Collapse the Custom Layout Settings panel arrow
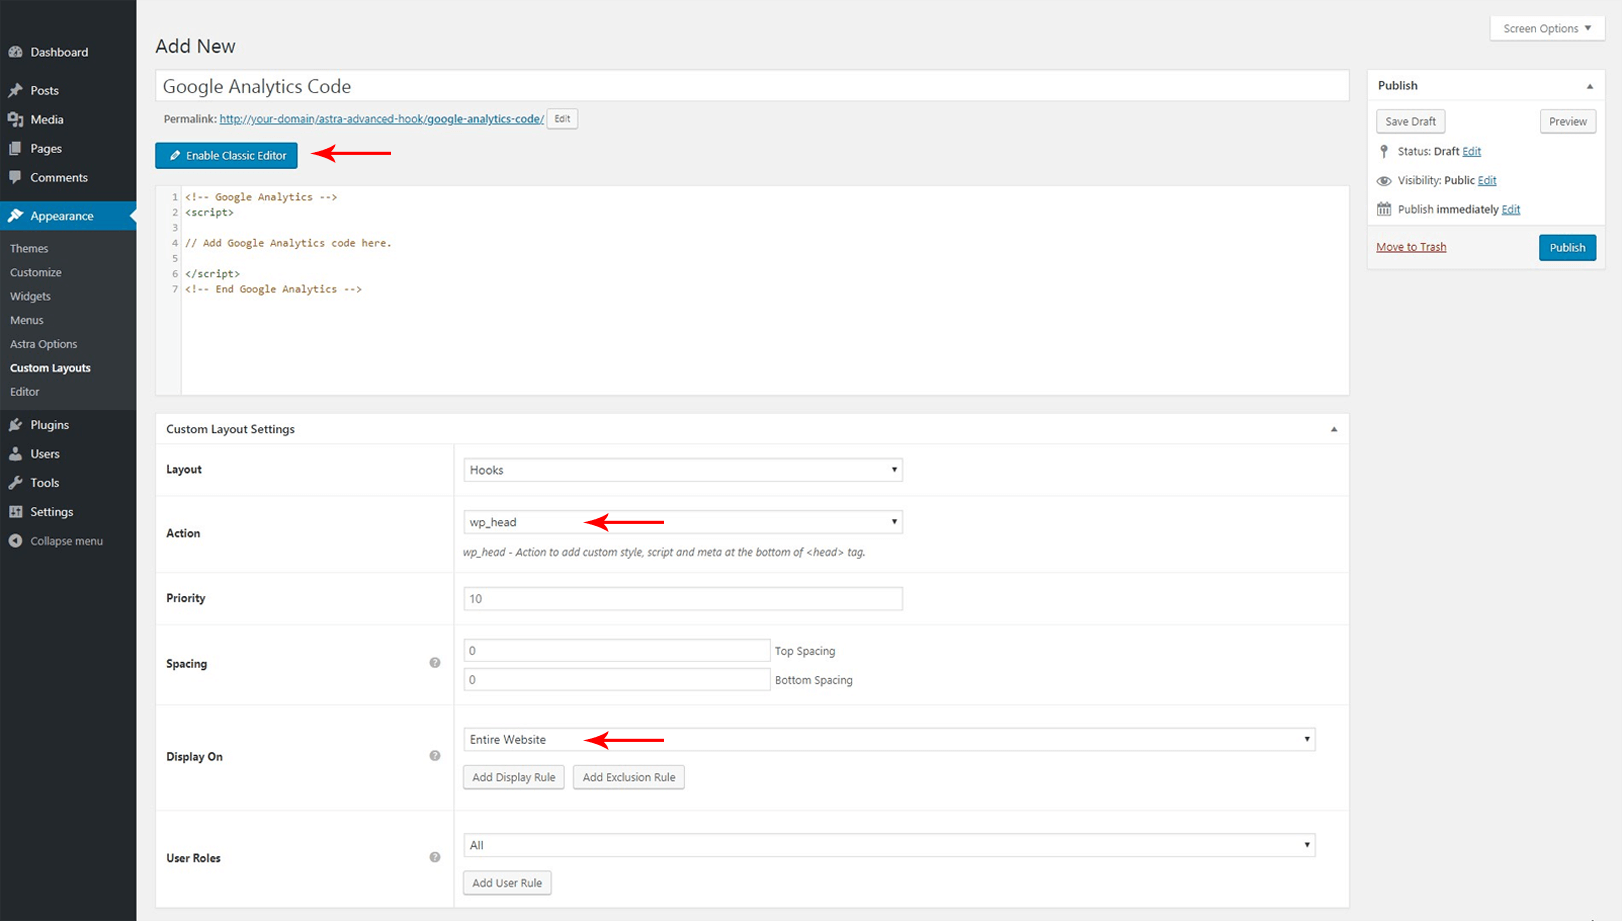The image size is (1622, 921). [x=1334, y=429]
